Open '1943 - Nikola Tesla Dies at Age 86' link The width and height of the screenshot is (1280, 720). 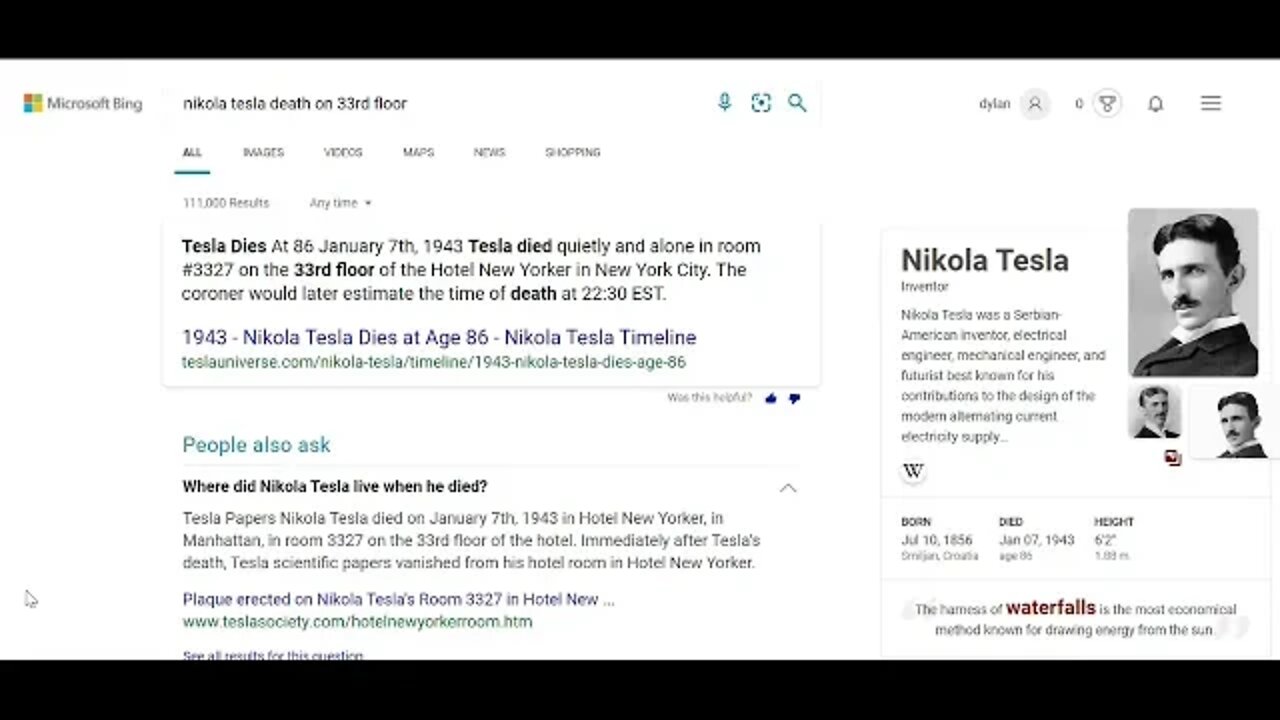(439, 337)
